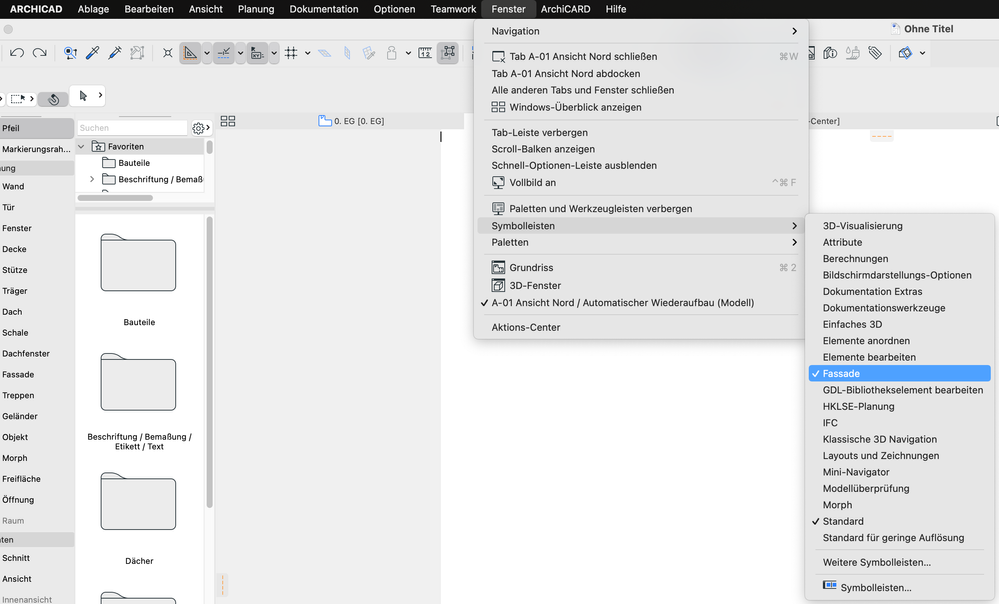This screenshot has width=999, height=604.
Task: Click the 3D view cube icon
Action: [x=905, y=53]
